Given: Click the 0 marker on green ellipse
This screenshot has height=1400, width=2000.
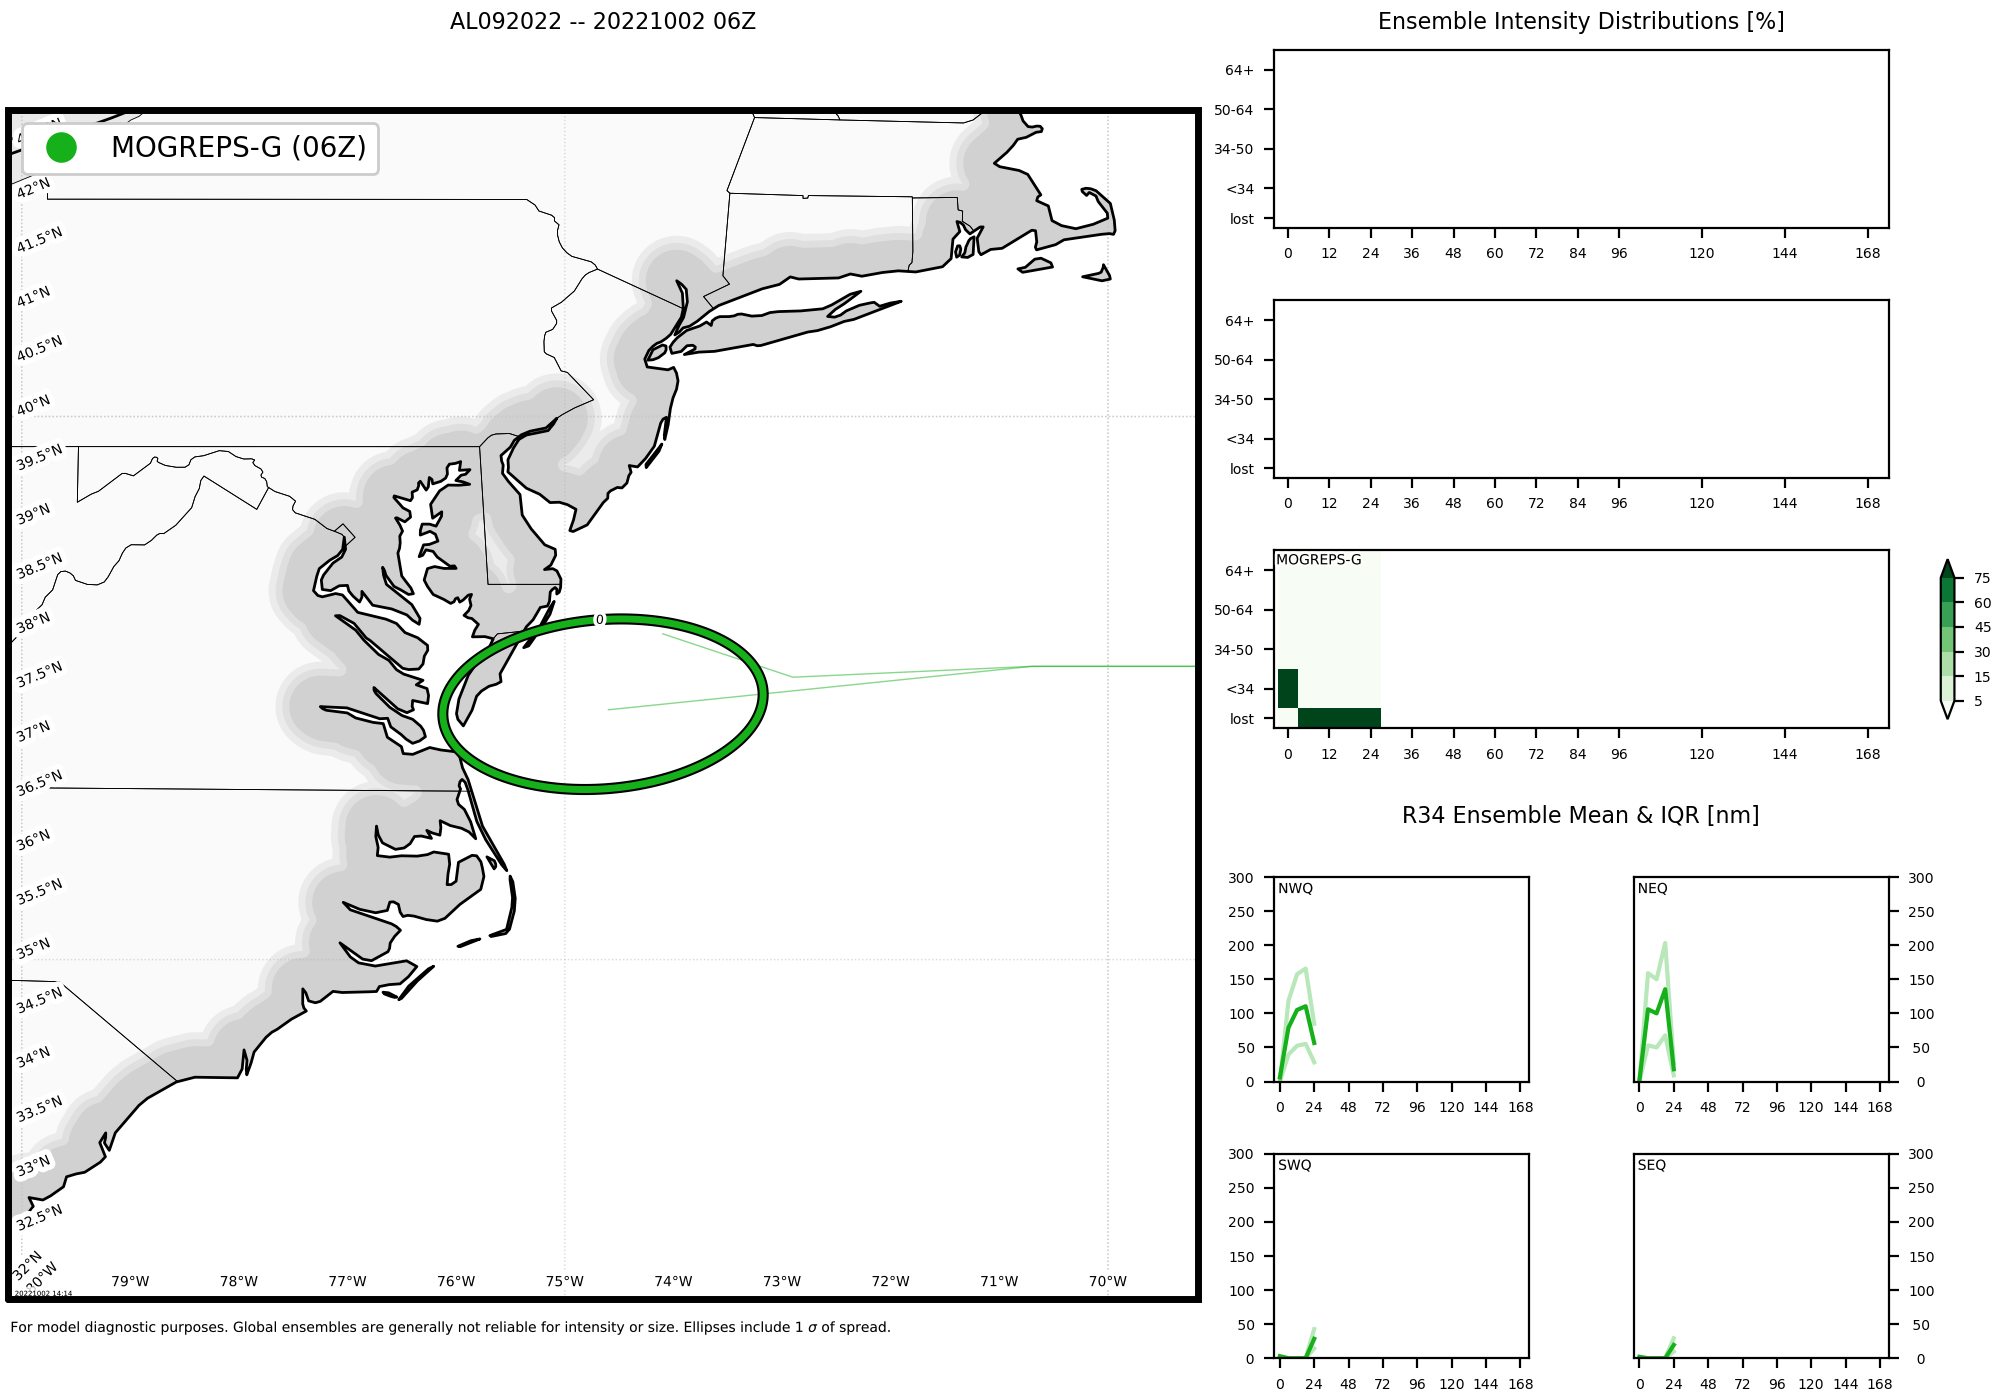Looking at the screenshot, I should click(x=600, y=620).
